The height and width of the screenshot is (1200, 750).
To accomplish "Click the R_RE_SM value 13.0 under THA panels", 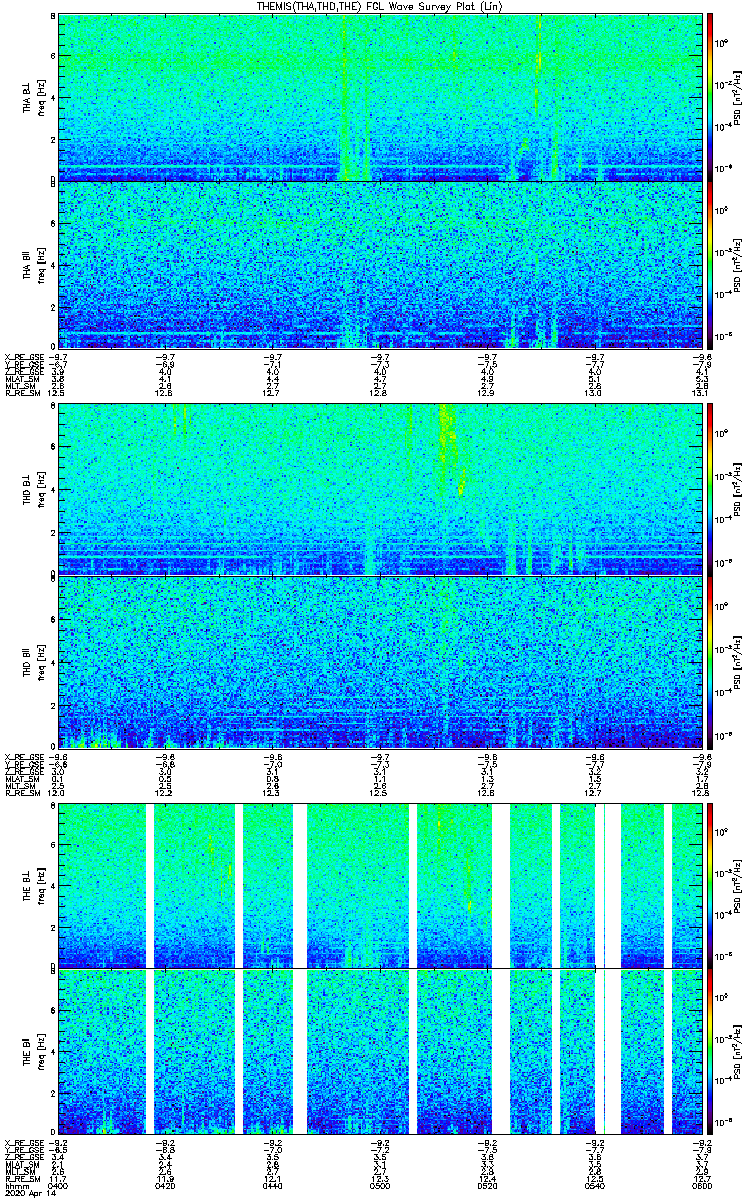I will 594,392.
